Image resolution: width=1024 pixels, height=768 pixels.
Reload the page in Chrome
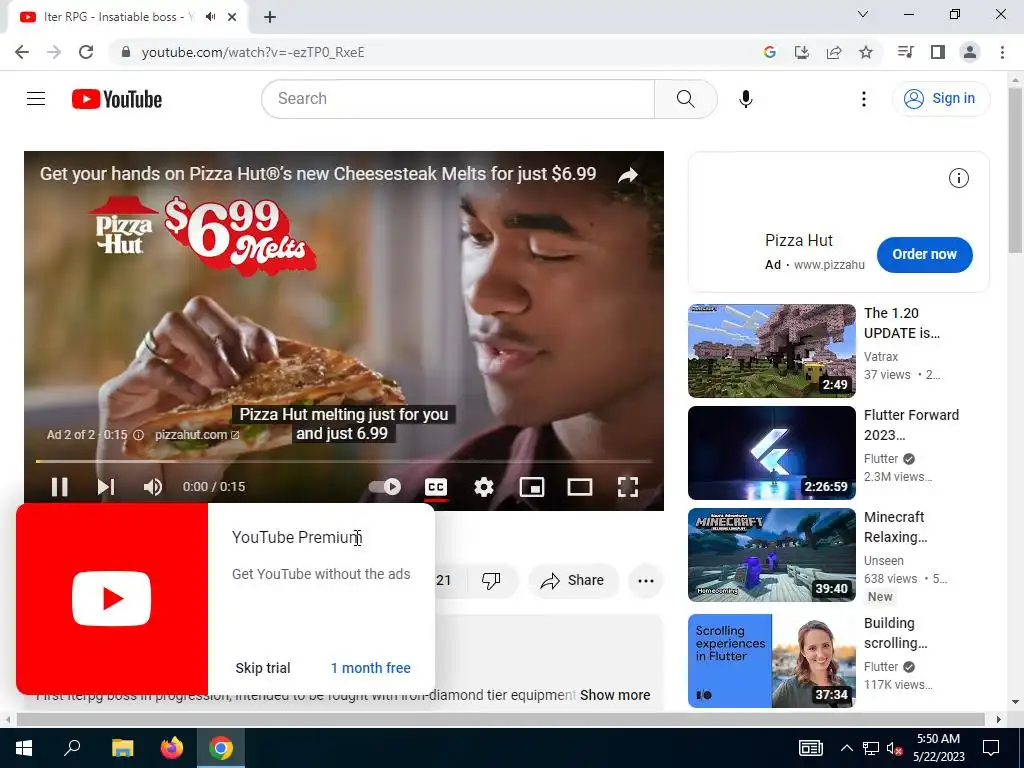coord(86,52)
